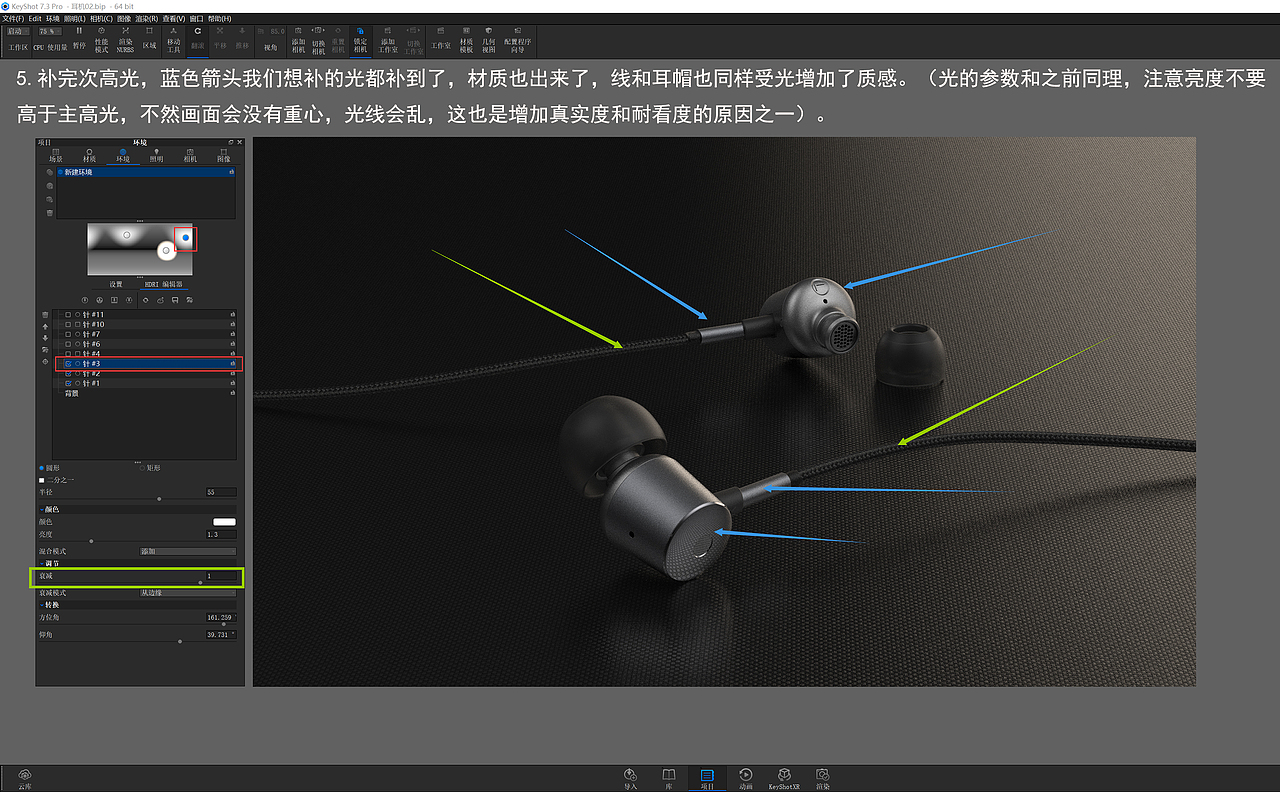Enable the 针 #7 pin checkbox

pyautogui.click(x=68, y=334)
